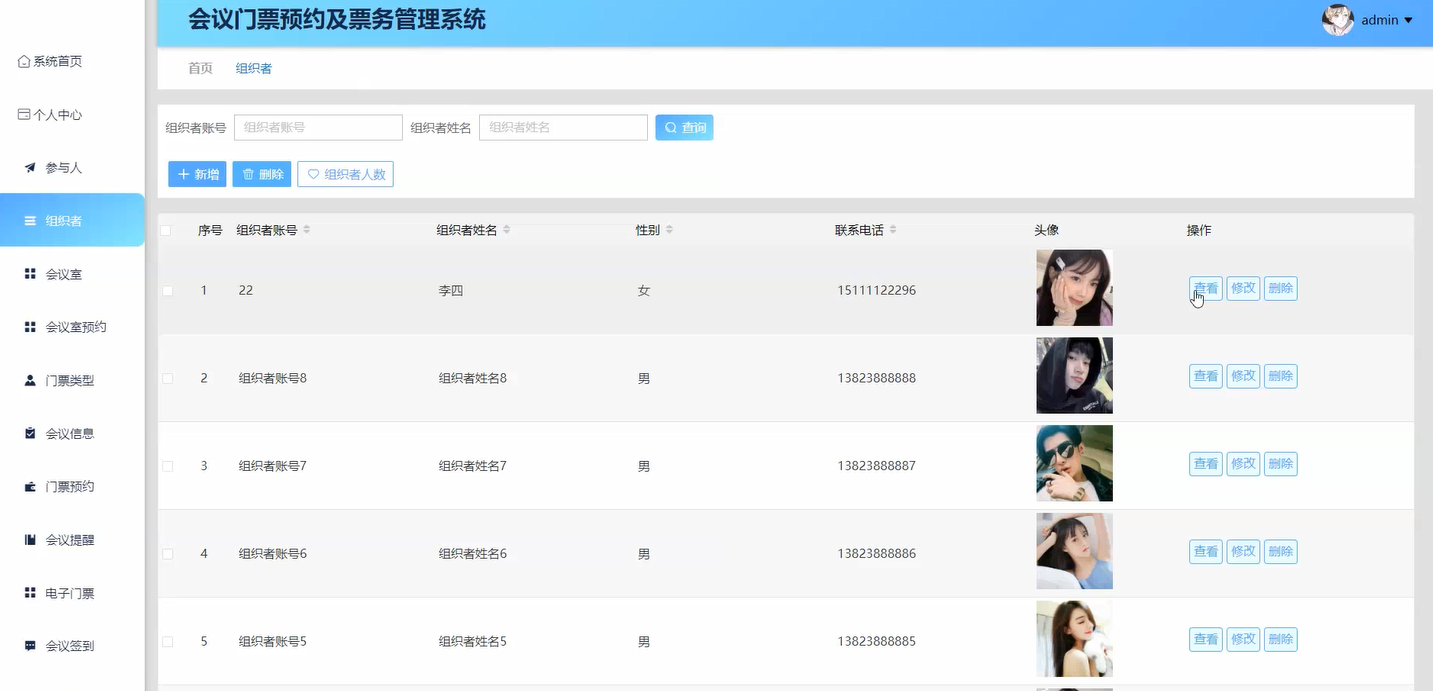Click the clipboard icon beside 会议信息
The image size is (1433, 691).
[30, 434]
